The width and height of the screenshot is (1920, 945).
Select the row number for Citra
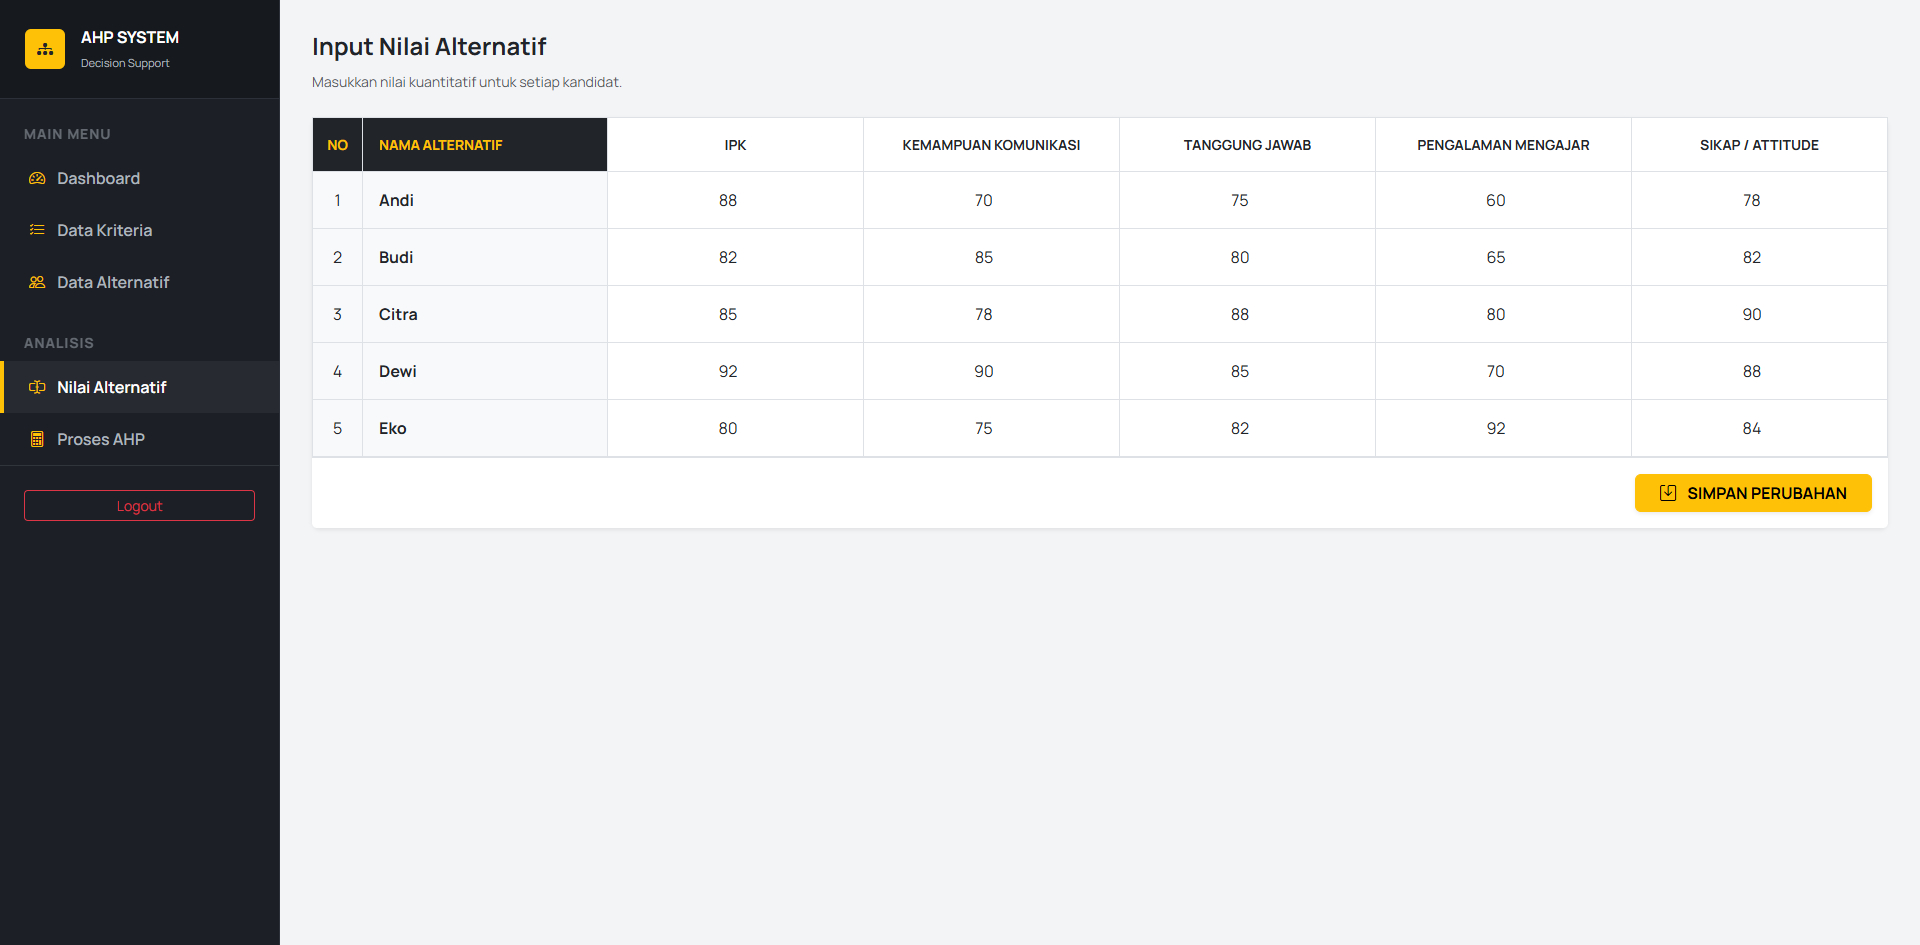337,314
